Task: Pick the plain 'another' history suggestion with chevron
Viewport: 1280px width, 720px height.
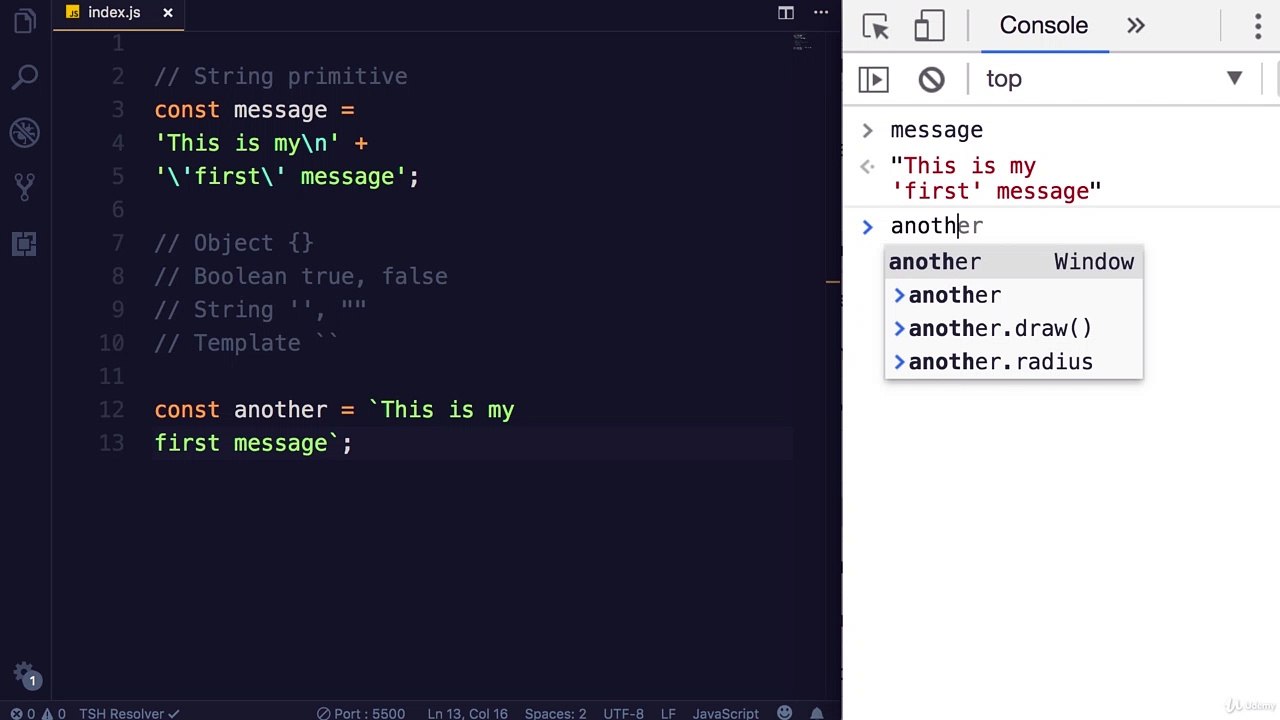Action: (1013, 295)
